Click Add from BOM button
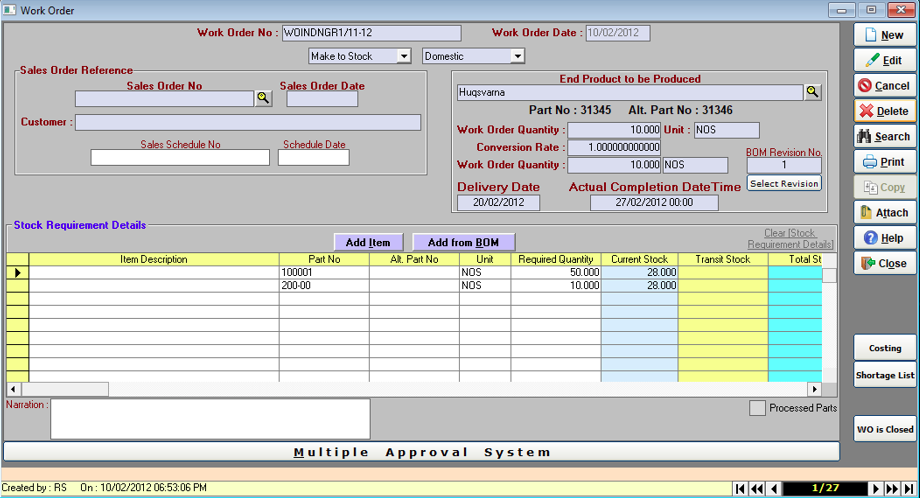920x498 pixels. (x=463, y=242)
